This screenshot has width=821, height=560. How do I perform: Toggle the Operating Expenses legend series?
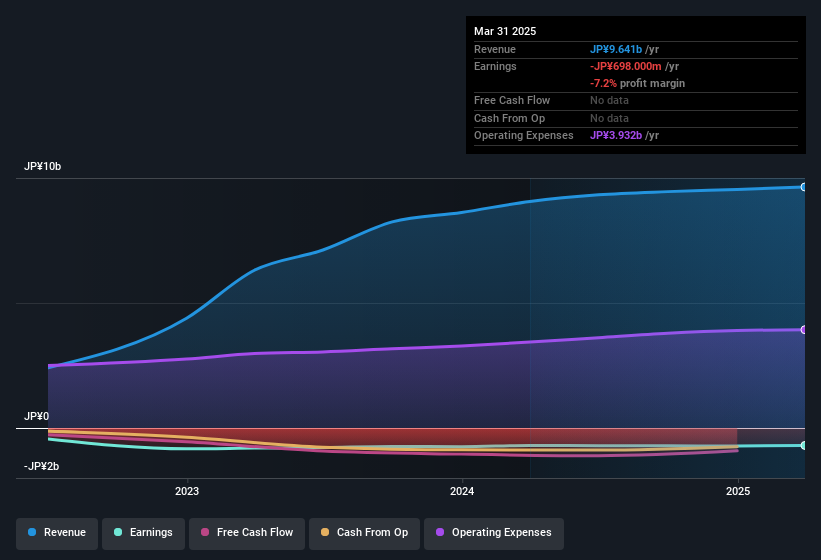494,533
